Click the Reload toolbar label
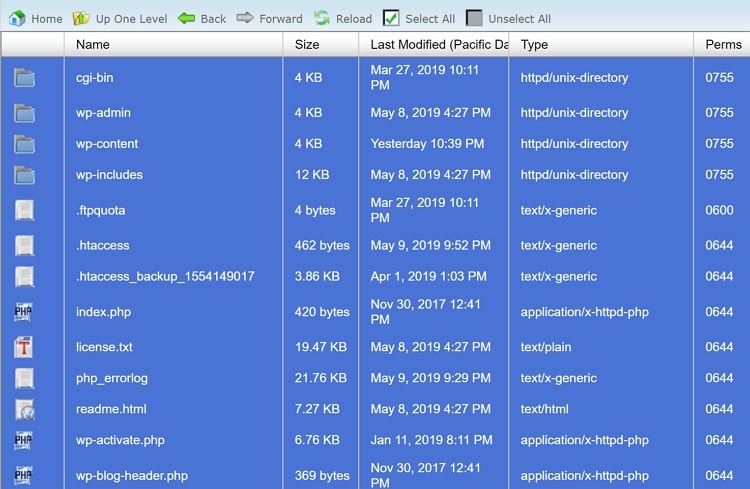 pyautogui.click(x=354, y=19)
